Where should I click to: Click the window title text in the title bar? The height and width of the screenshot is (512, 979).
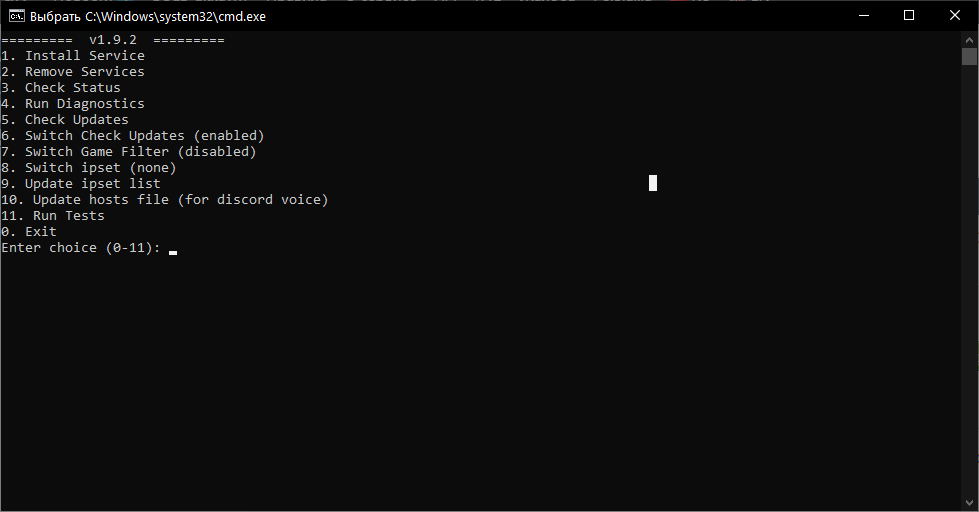coord(148,16)
